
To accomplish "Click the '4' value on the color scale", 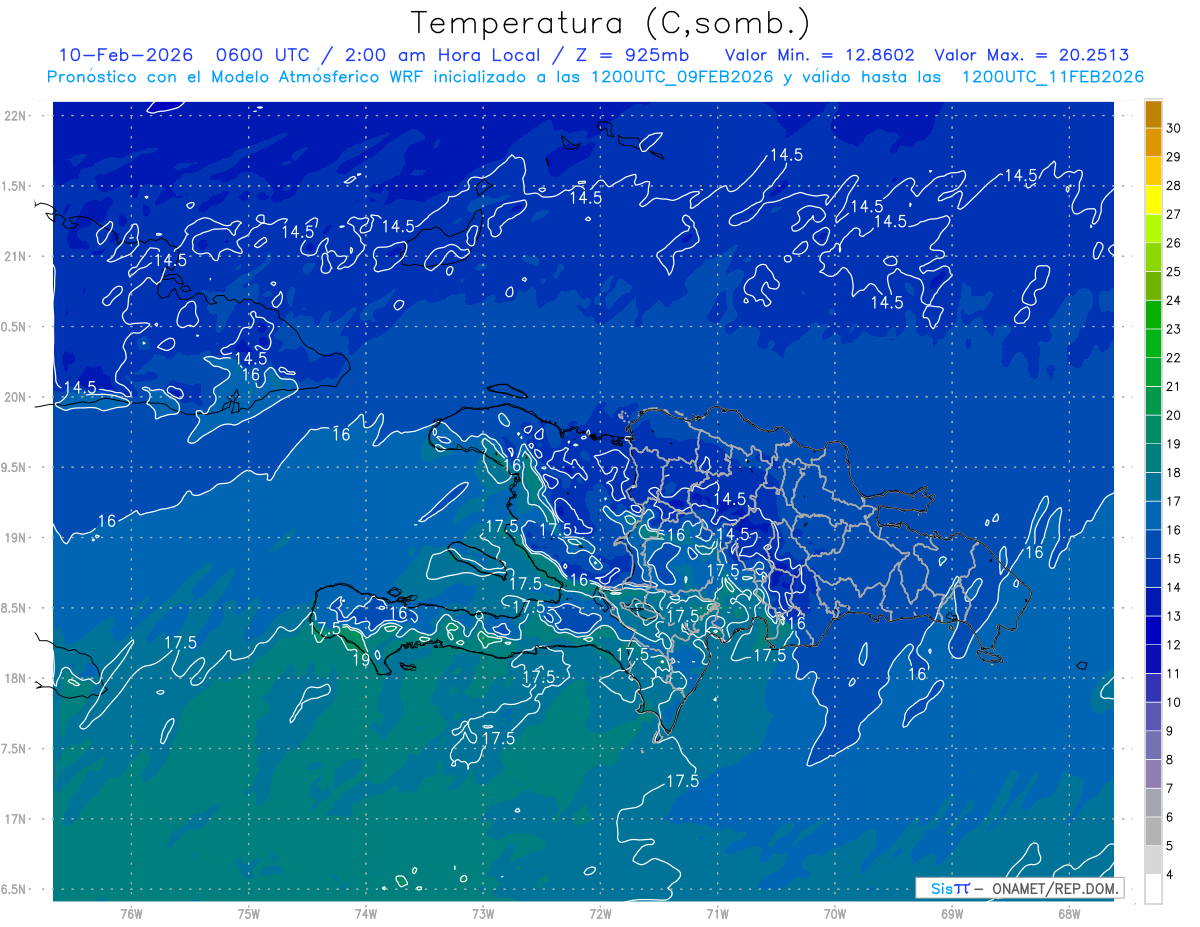I will click(x=1171, y=875).
